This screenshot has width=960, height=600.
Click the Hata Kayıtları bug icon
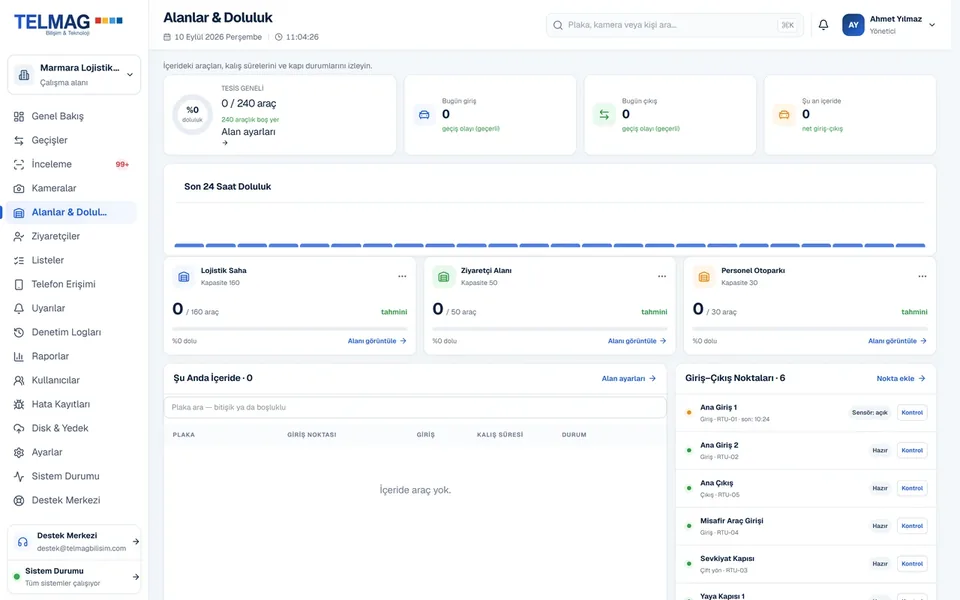coord(19,404)
